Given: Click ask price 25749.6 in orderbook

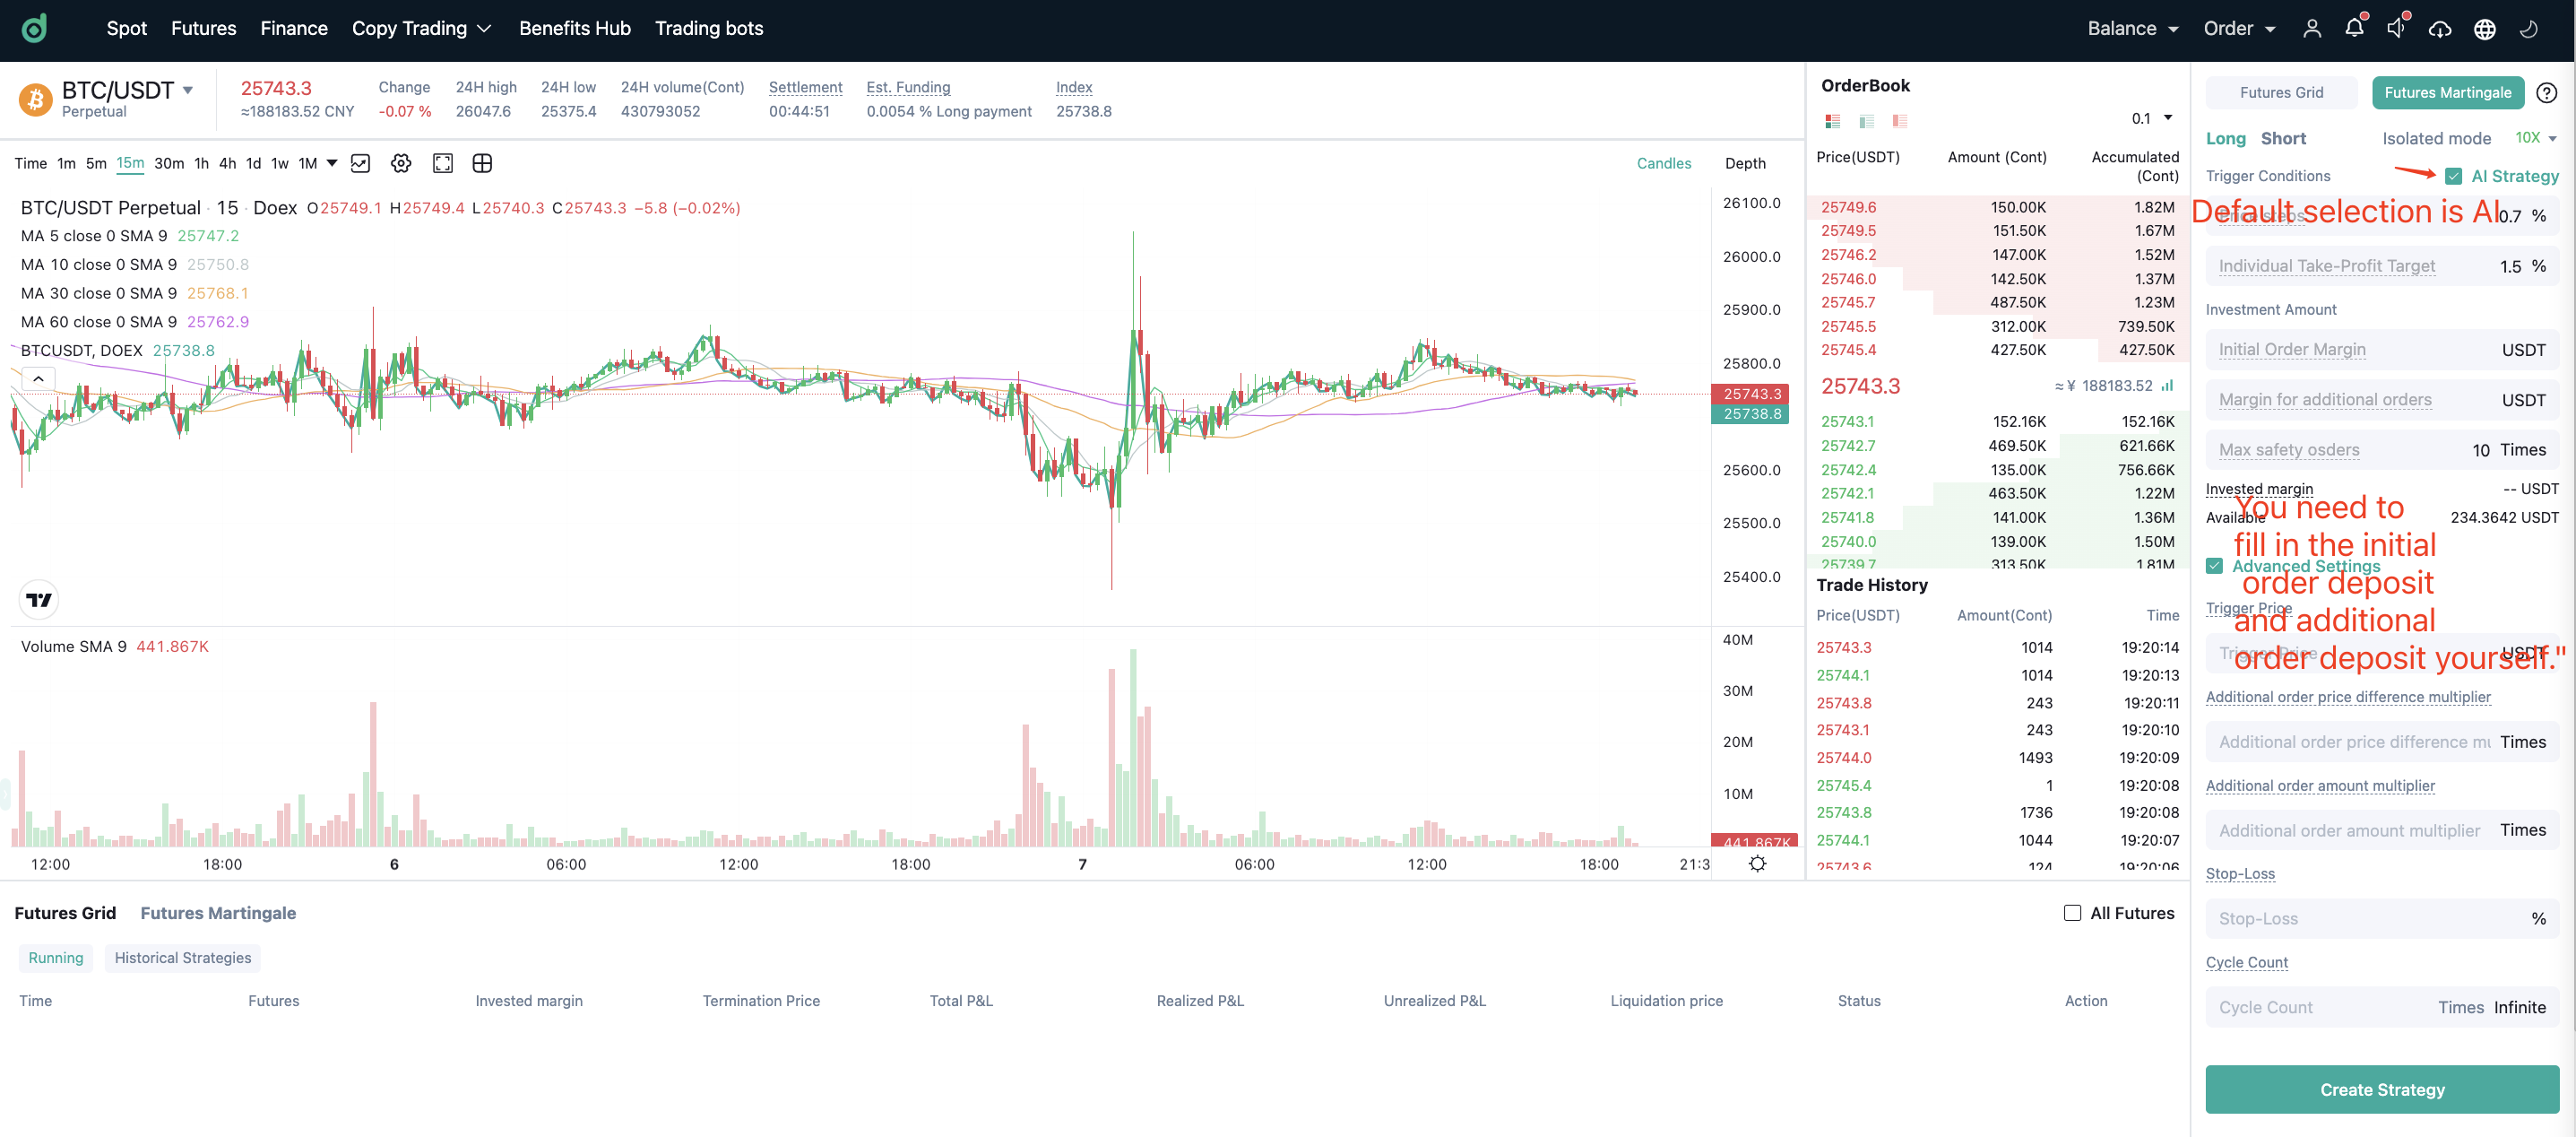Looking at the screenshot, I should [1847, 207].
